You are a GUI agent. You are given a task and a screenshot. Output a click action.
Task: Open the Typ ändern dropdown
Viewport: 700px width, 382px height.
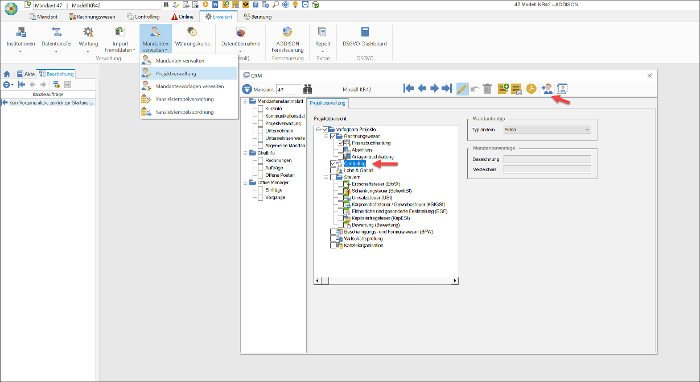pyautogui.click(x=547, y=129)
